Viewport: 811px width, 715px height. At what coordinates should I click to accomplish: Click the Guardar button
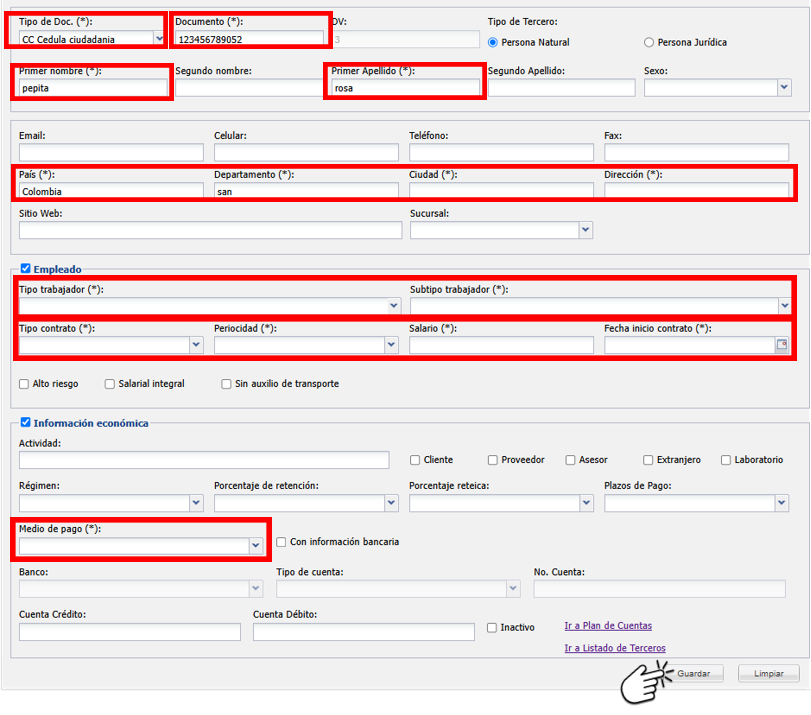[694, 674]
